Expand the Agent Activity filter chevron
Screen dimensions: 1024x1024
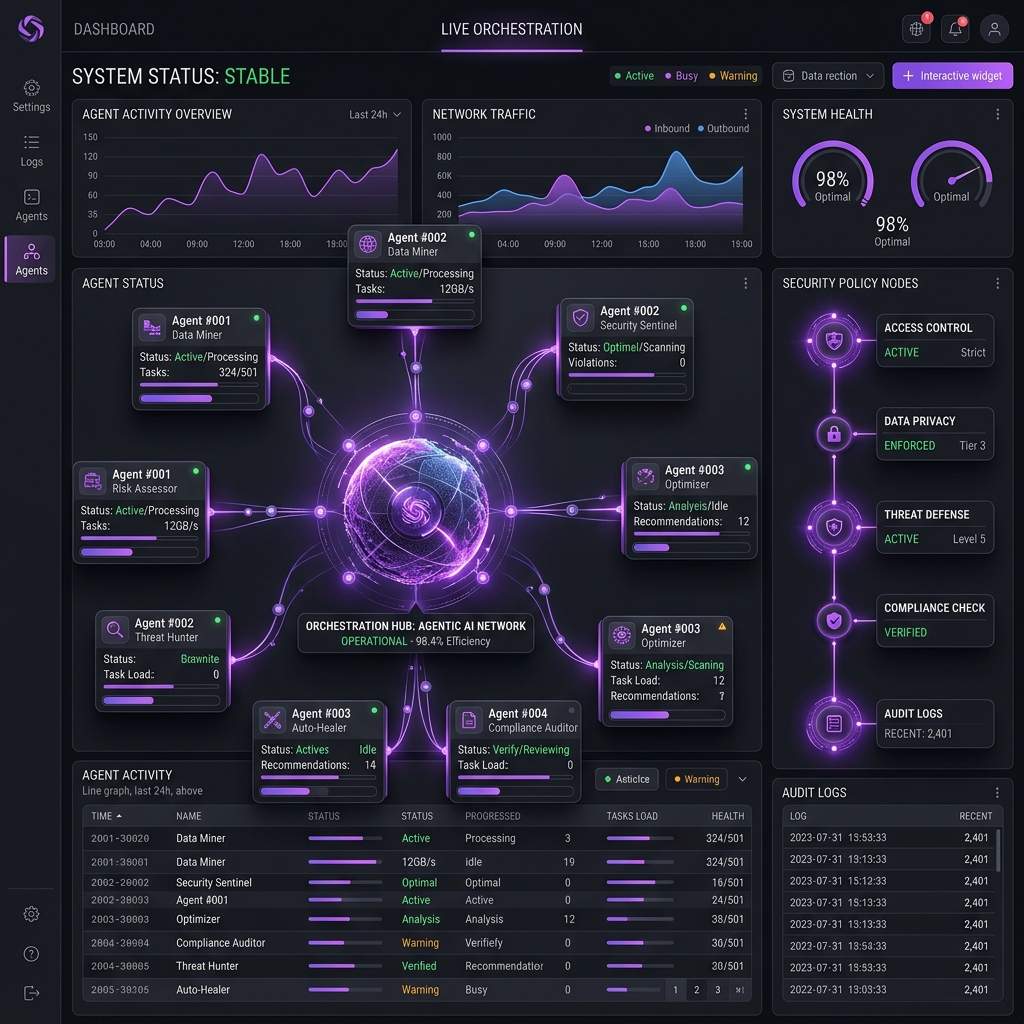tap(743, 779)
